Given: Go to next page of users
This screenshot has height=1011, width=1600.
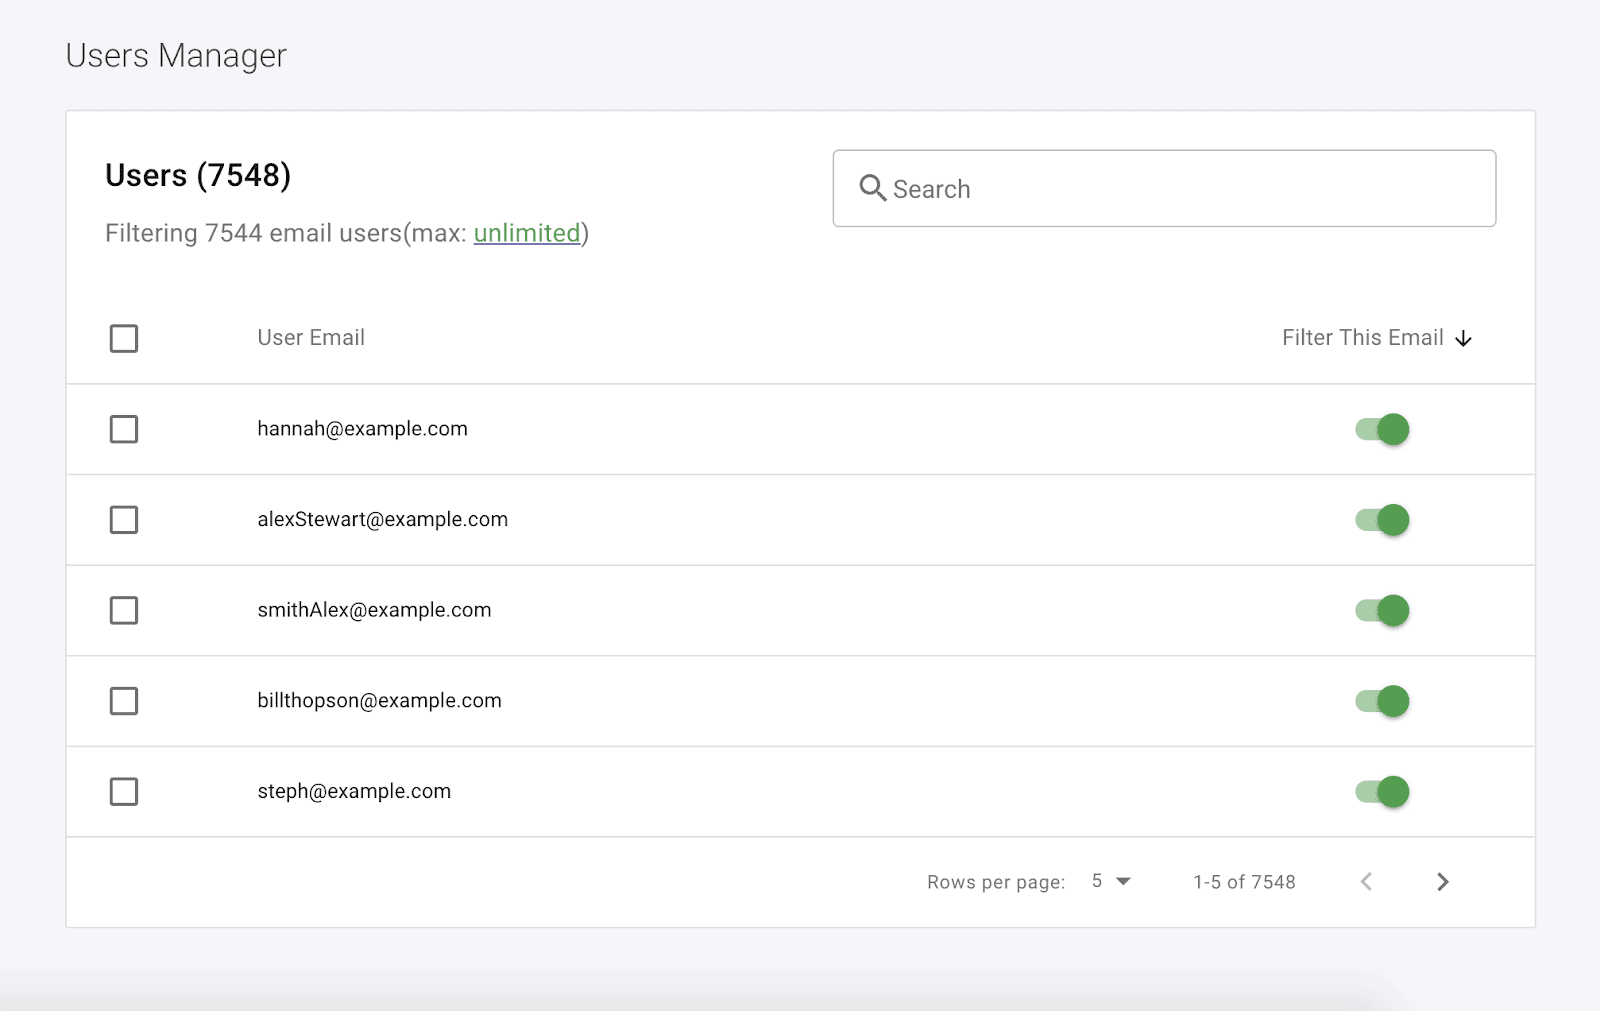Looking at the screenshot, I should coord(1442,882).
